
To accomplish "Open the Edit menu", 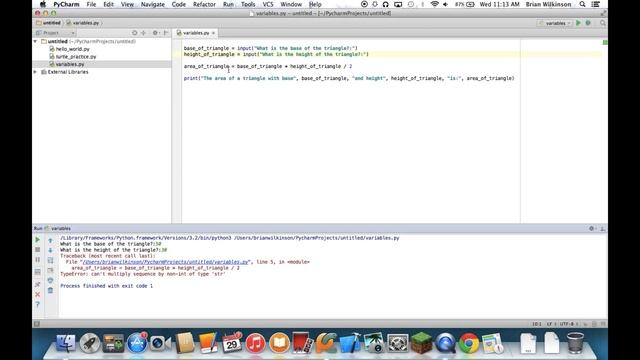I will point(108,4).
